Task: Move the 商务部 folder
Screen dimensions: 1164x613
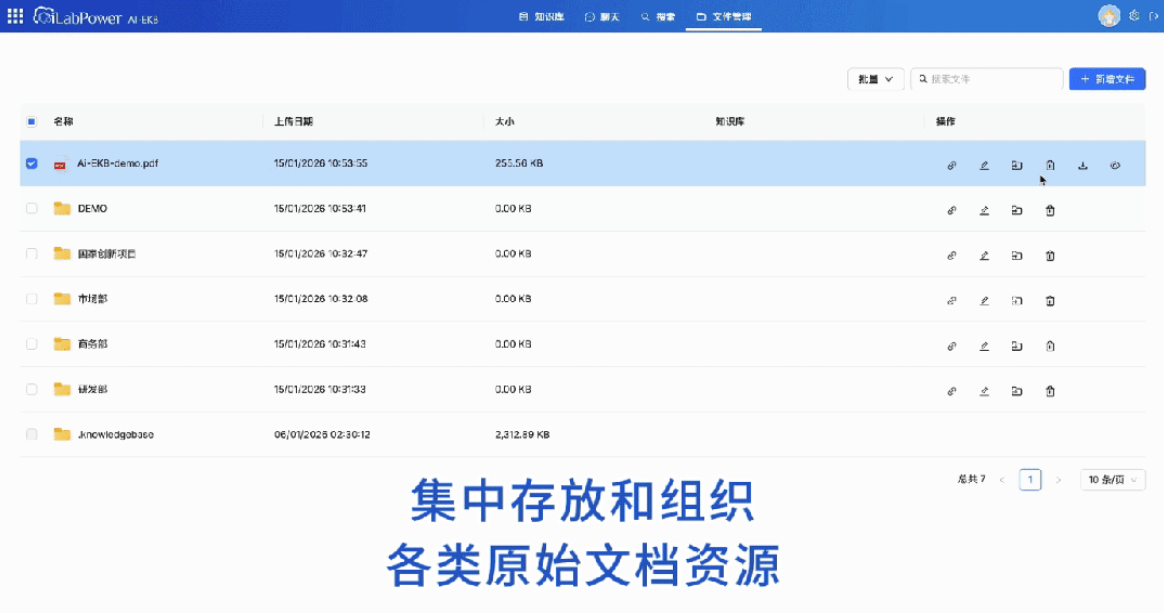Action: [1017, 347]
